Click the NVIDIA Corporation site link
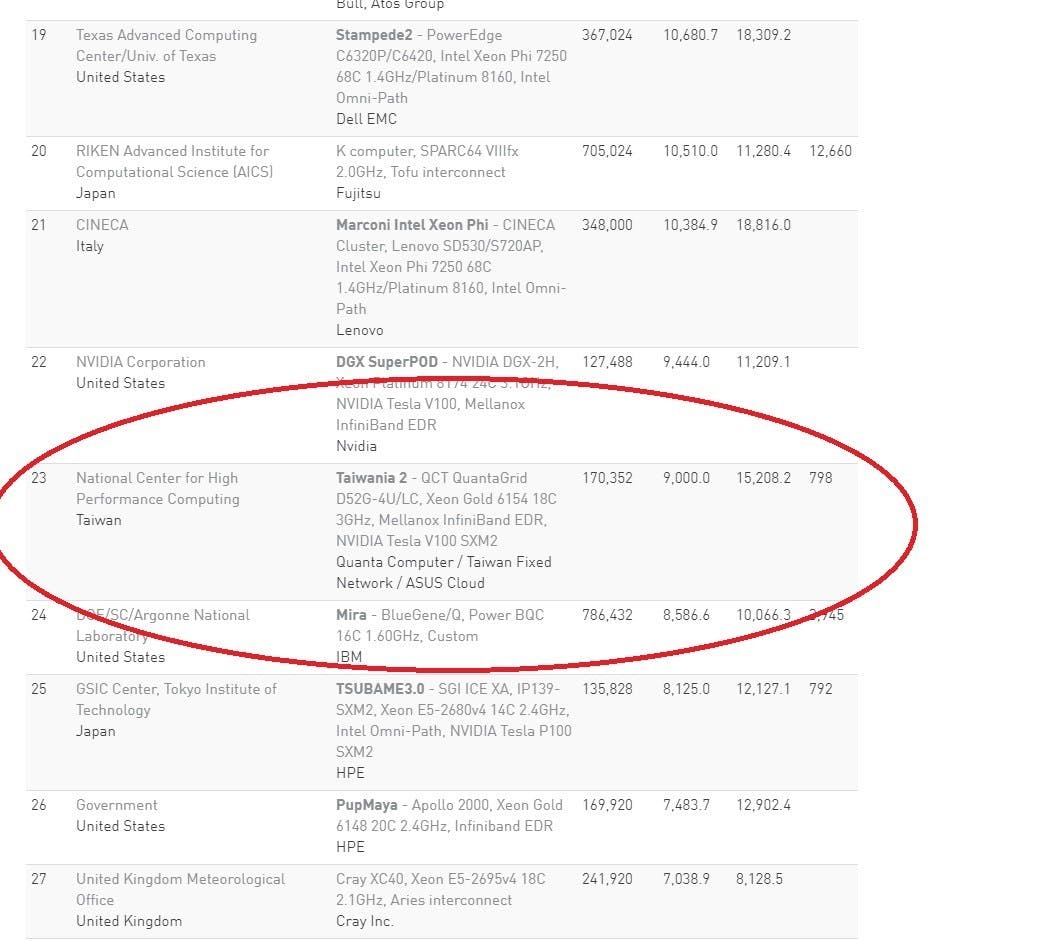 pyautogui.click(x=140, y=362)
